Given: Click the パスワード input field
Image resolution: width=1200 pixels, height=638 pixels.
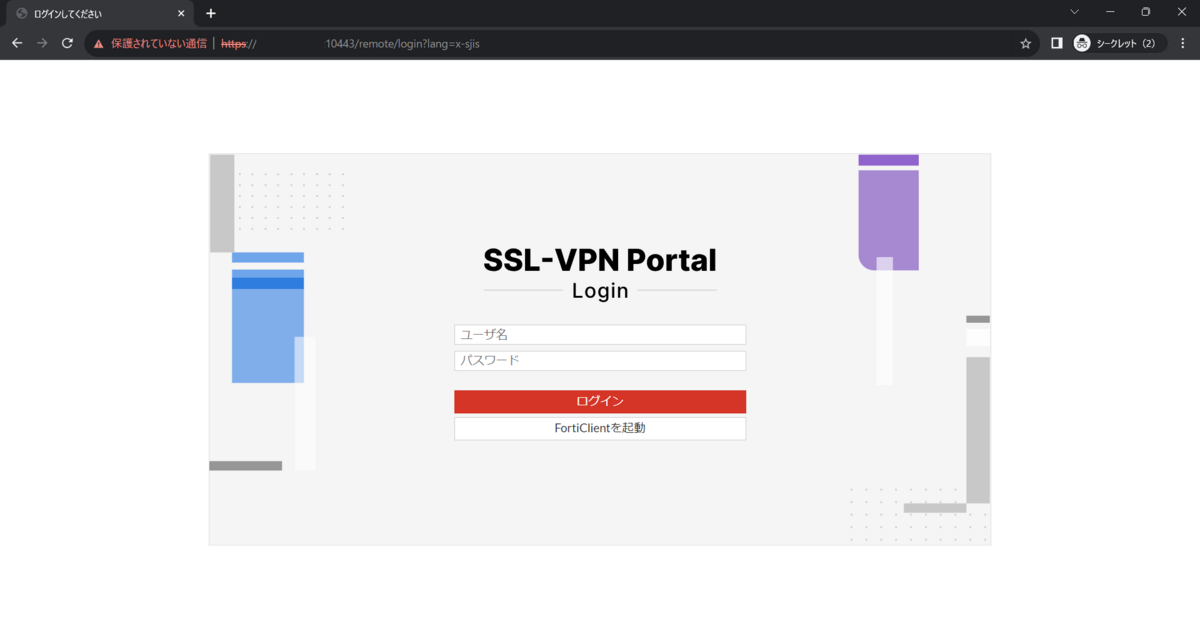Looking at the screenshot, I should 600,360.
